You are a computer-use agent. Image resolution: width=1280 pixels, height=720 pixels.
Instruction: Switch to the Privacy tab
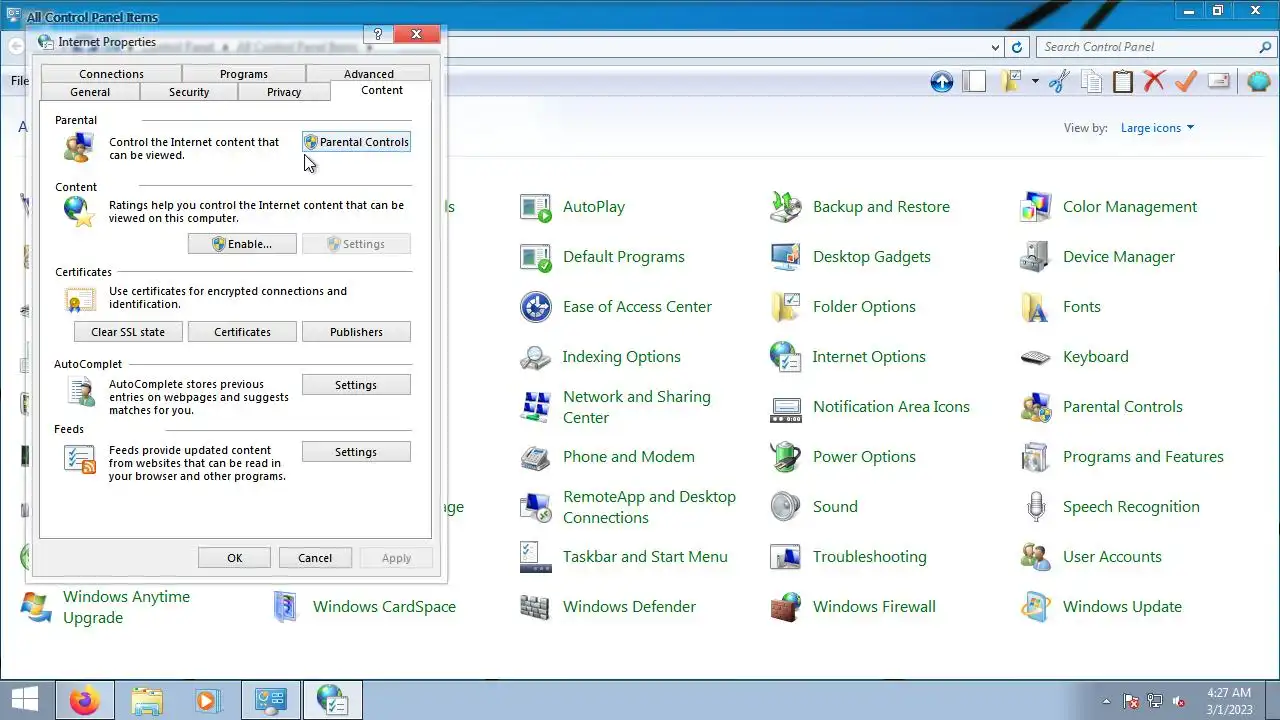click(x=284, y=92)
